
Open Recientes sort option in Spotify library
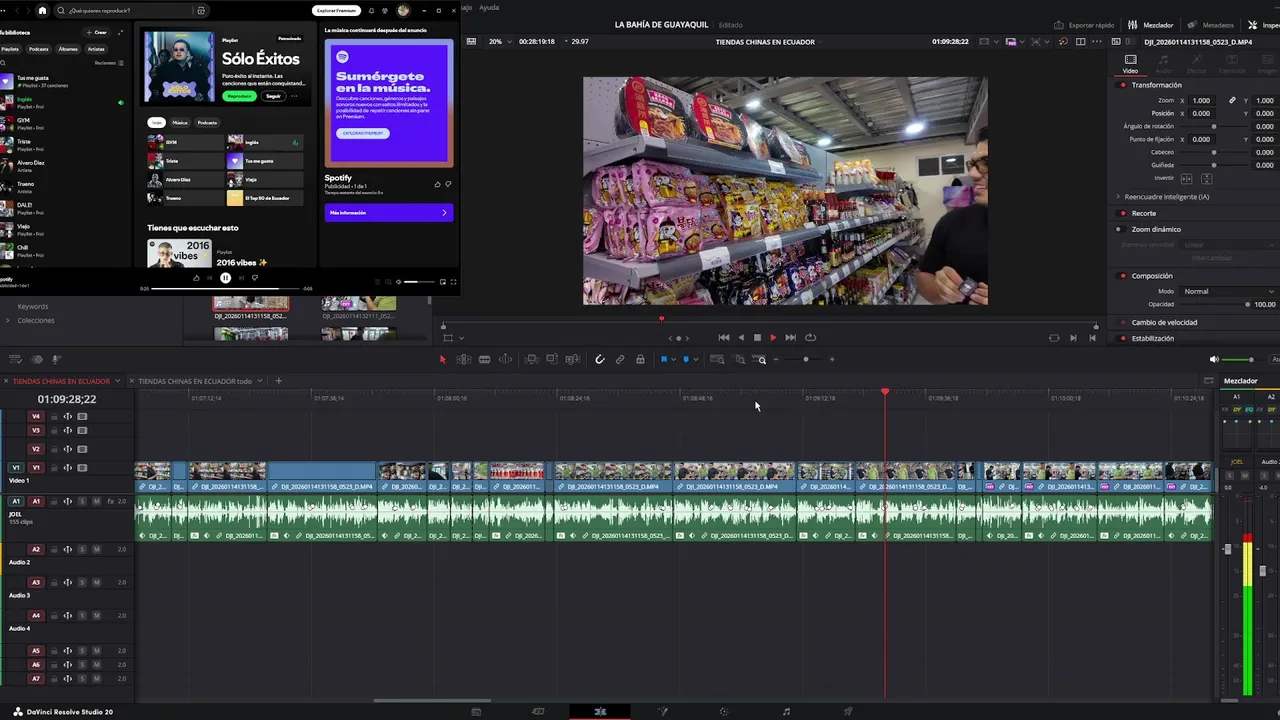click(108, 63)
